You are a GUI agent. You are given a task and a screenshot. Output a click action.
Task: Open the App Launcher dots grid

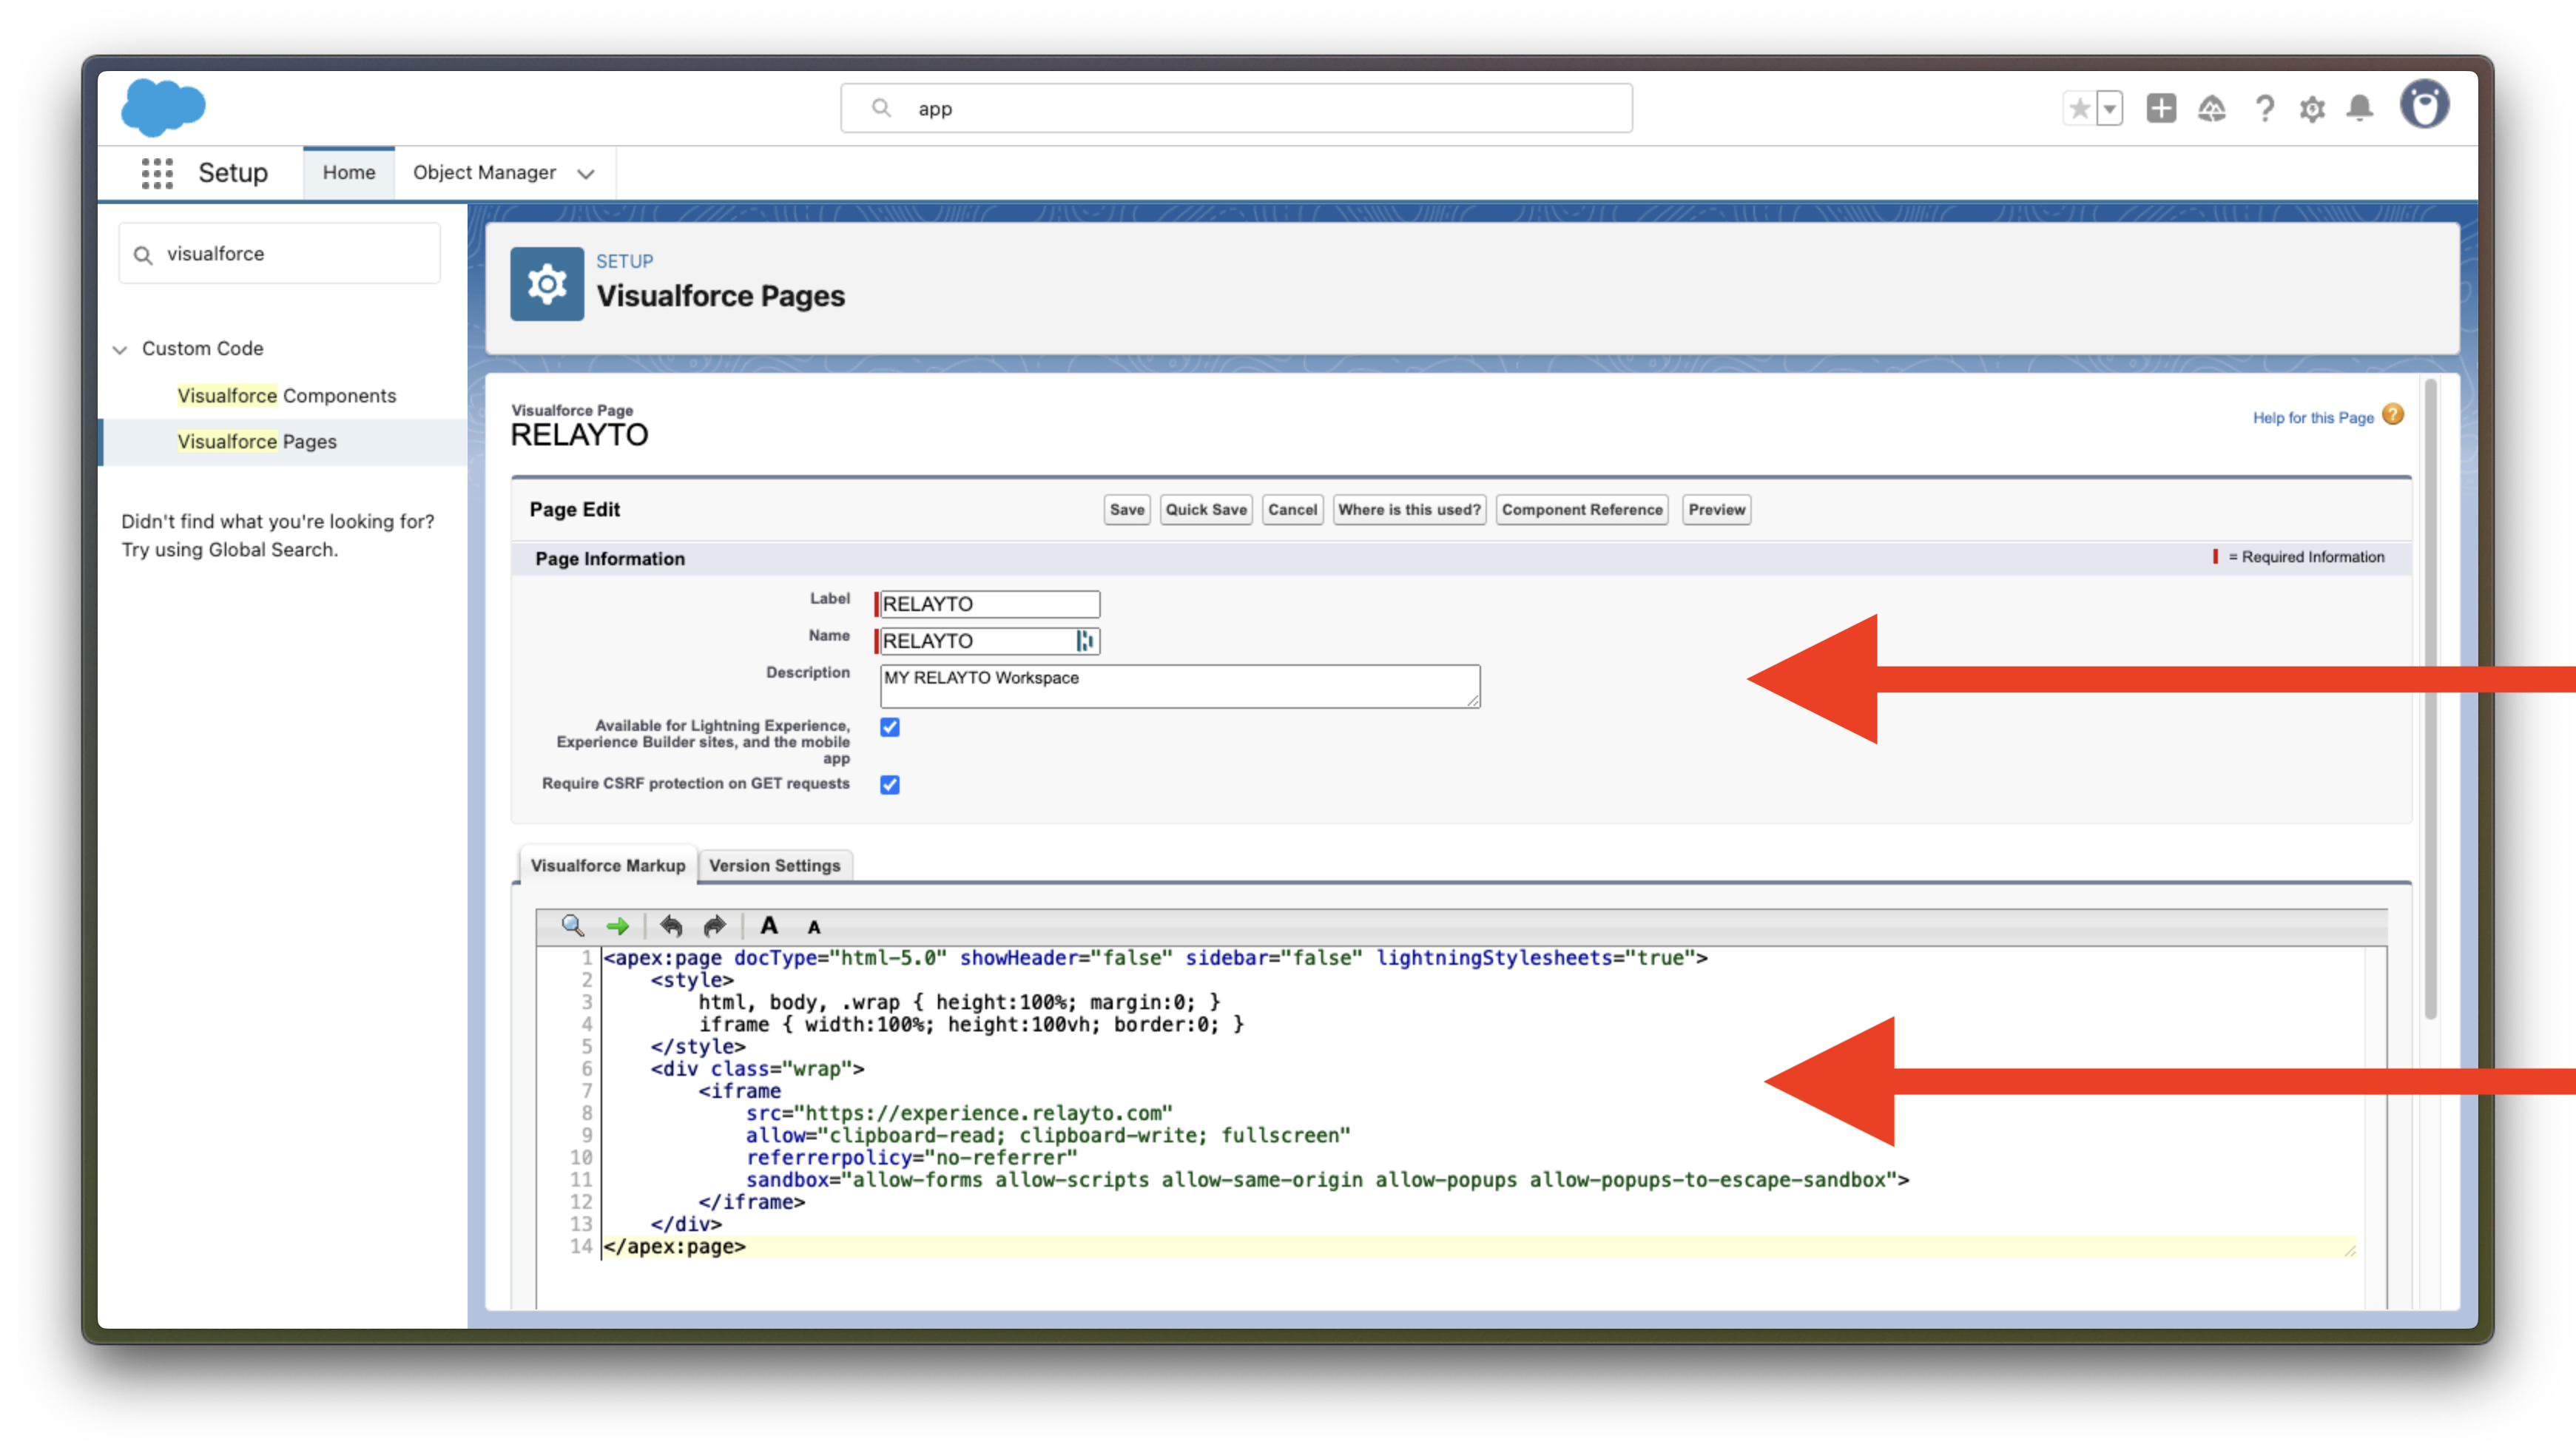pos(157,172)
